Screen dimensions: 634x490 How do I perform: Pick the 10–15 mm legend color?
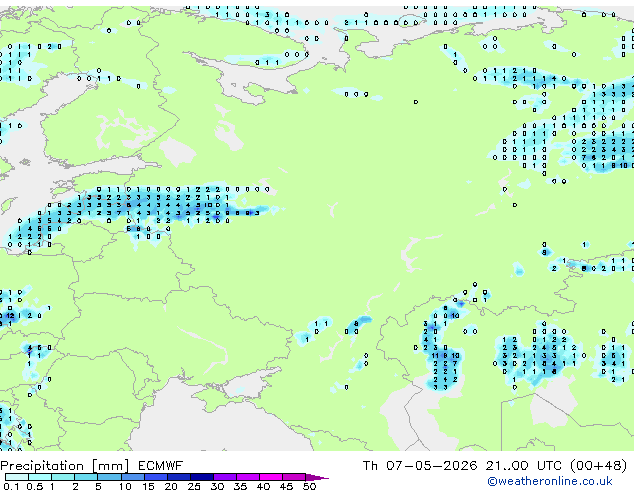[x=133, y=477]
